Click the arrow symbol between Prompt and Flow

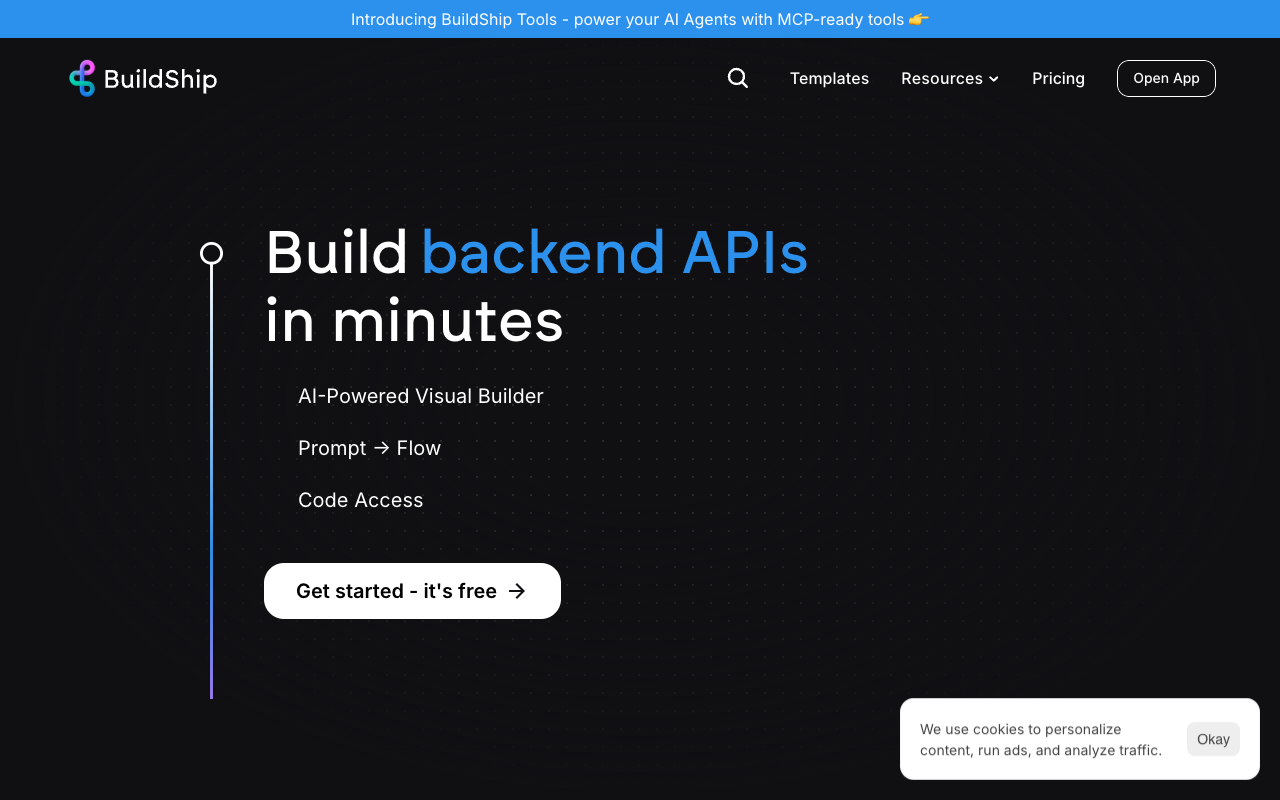(383, 448)
